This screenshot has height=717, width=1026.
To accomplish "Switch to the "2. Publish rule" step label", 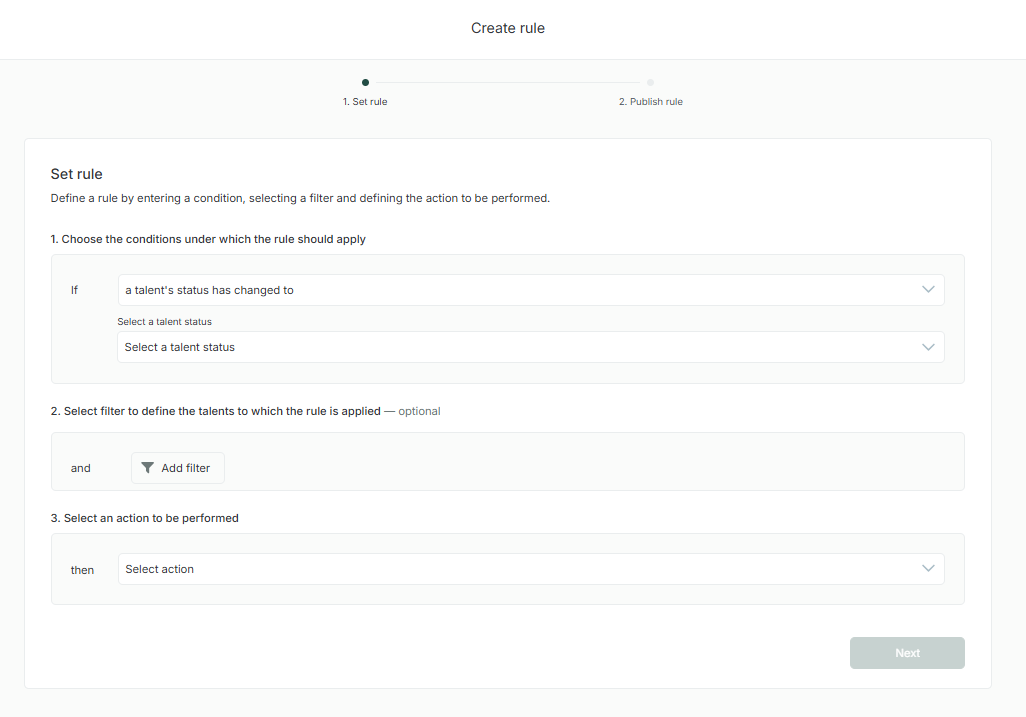I will coord(650,102).
